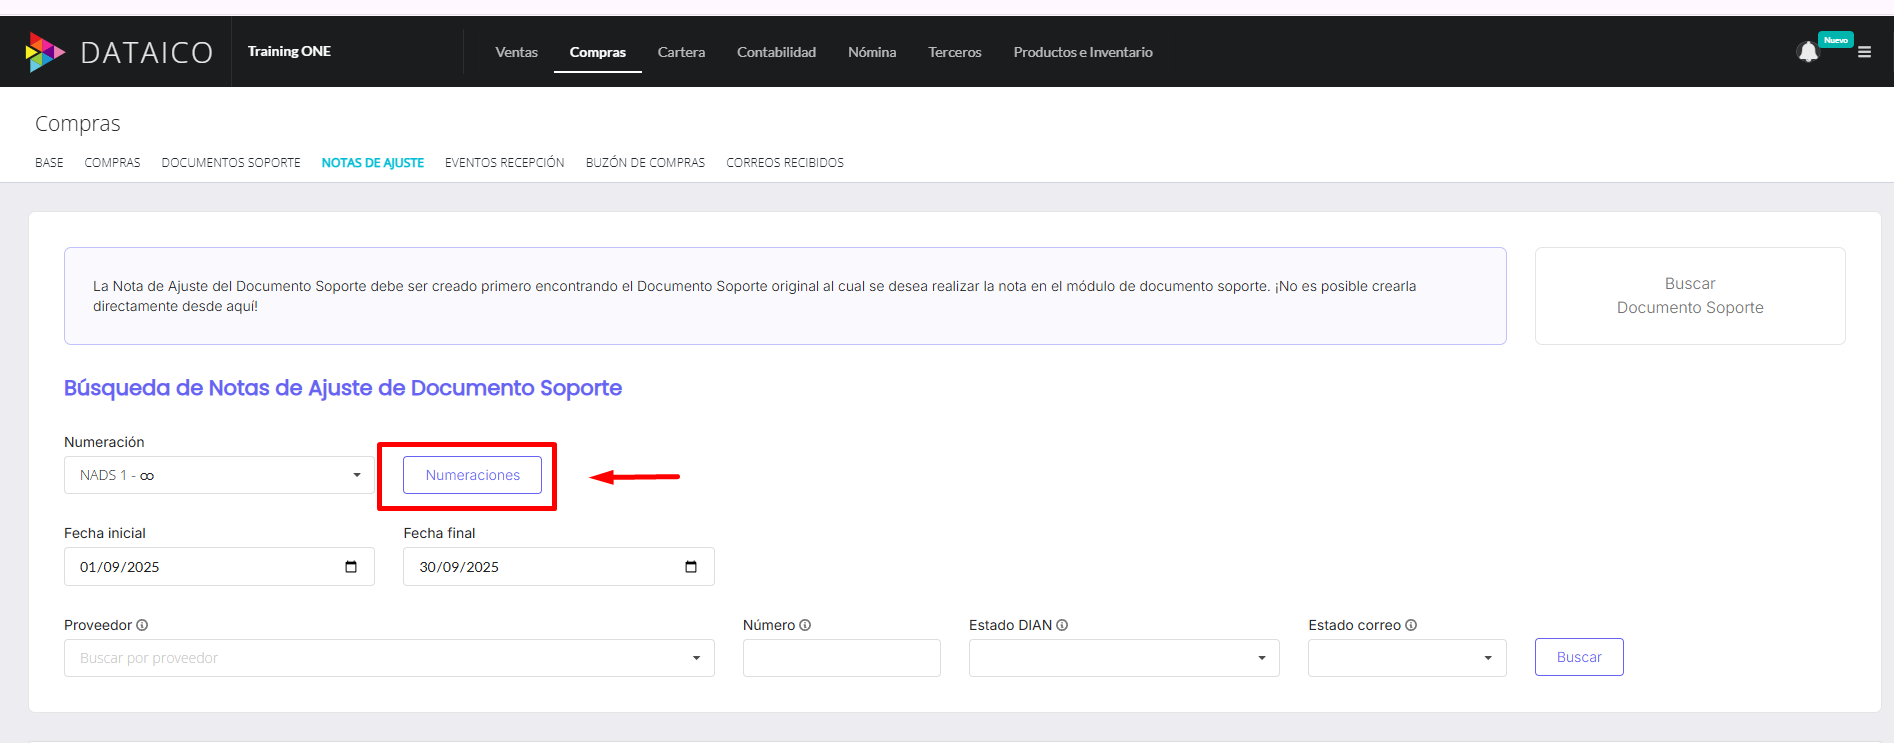Open the Fecha inicial calendar picker icon
Image resolution: width=1894 pixels, height=743 pixels.
pos(351,567)
